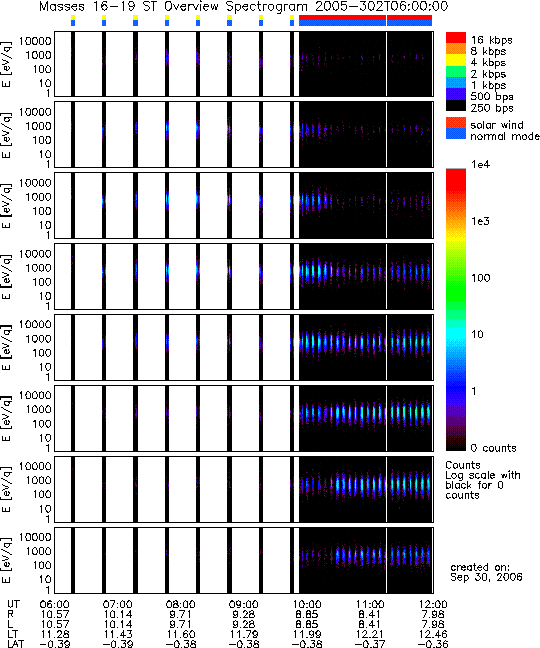
Task: Click the LT value 11.28
Action: tap(55, 634)
